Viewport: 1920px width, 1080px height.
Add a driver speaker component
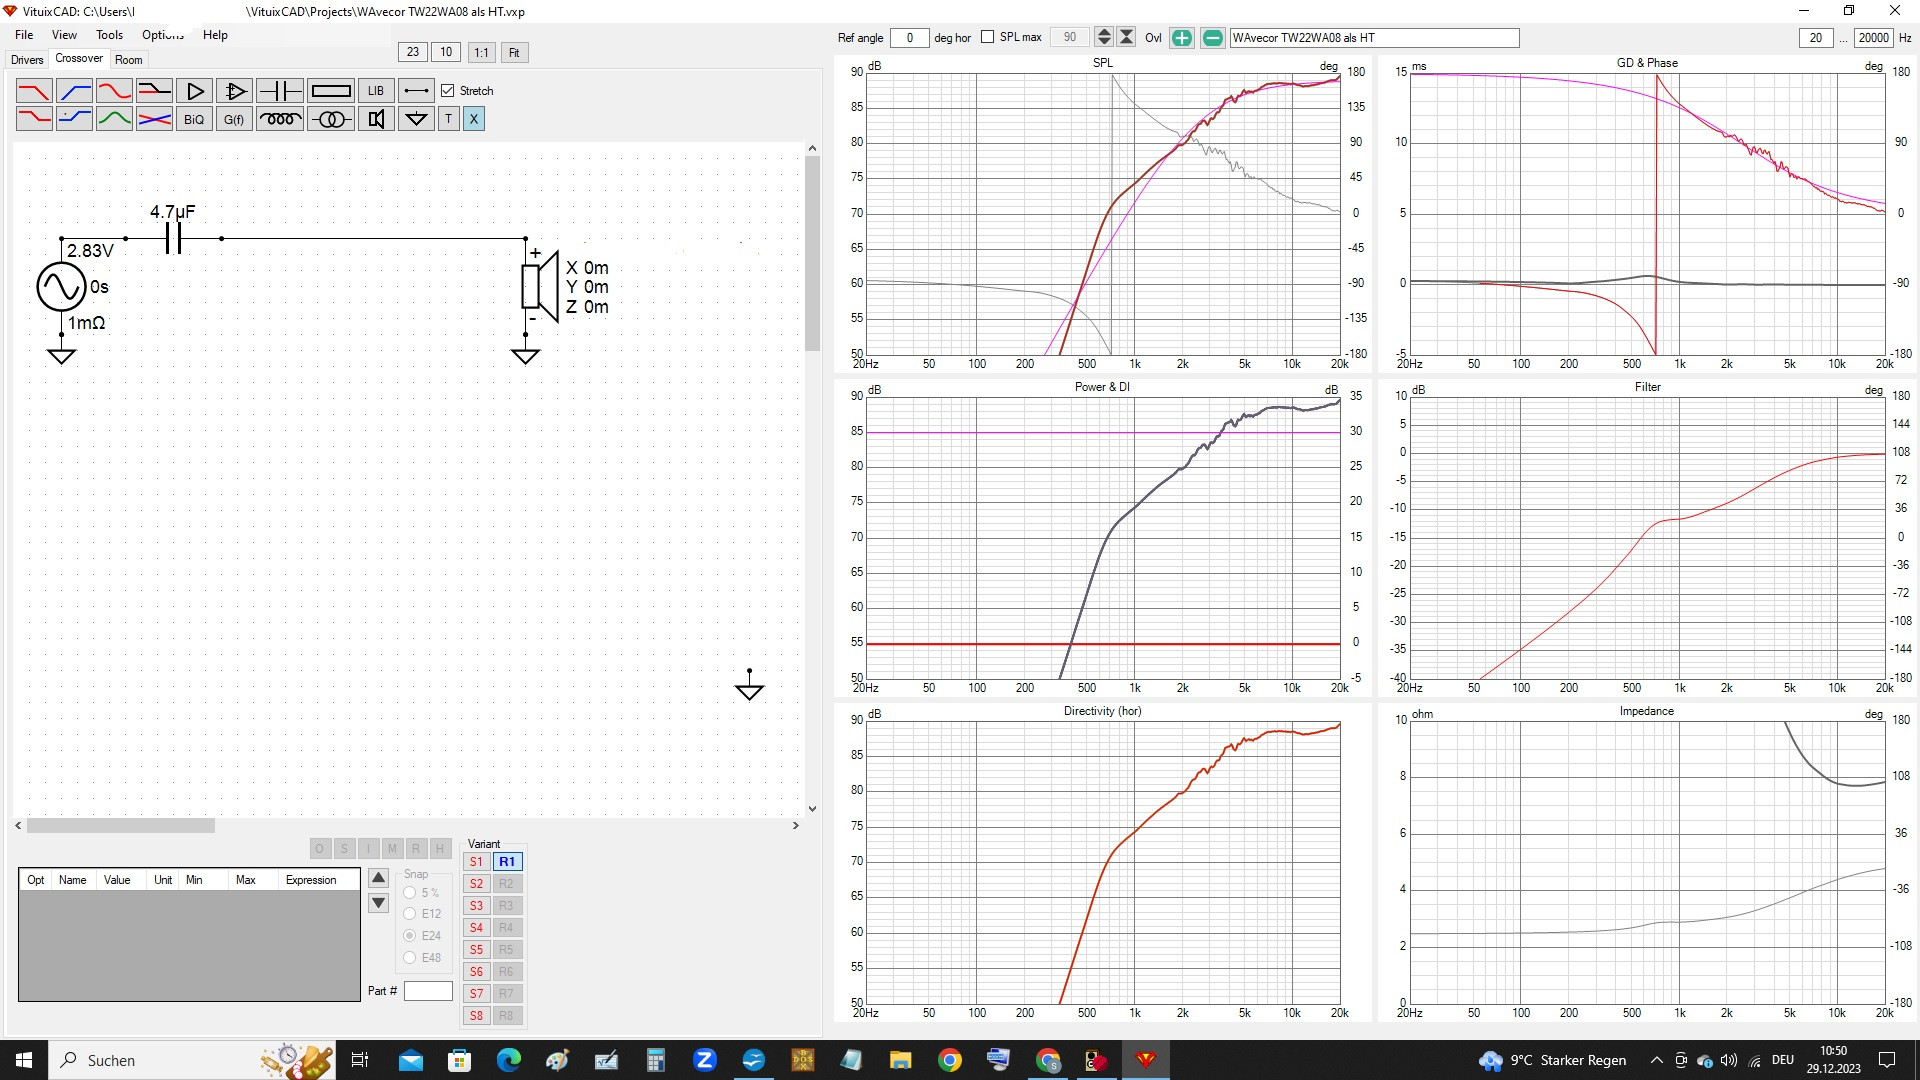[376, 119]
